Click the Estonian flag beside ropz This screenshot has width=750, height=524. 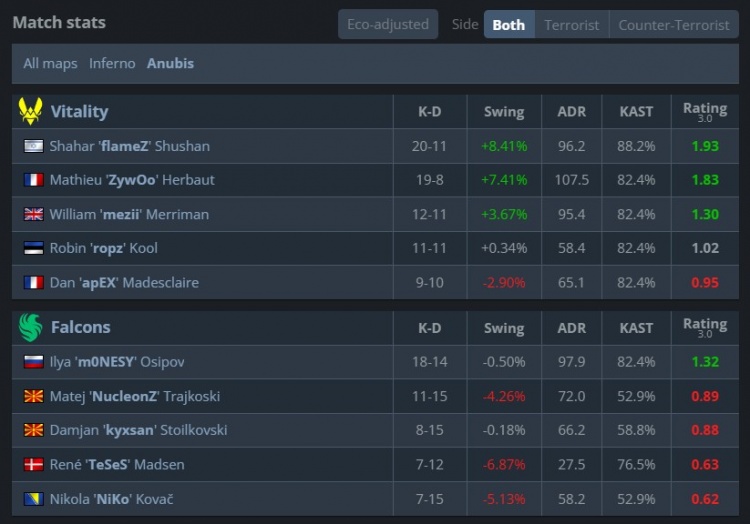click(33, 248)
